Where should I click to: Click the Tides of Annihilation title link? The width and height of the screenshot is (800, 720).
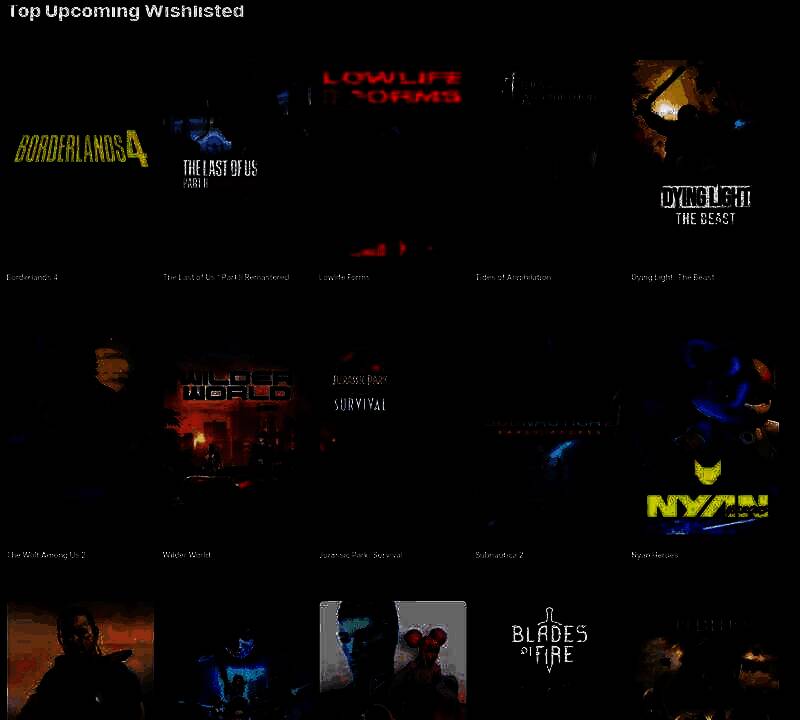tap(513, 277)
